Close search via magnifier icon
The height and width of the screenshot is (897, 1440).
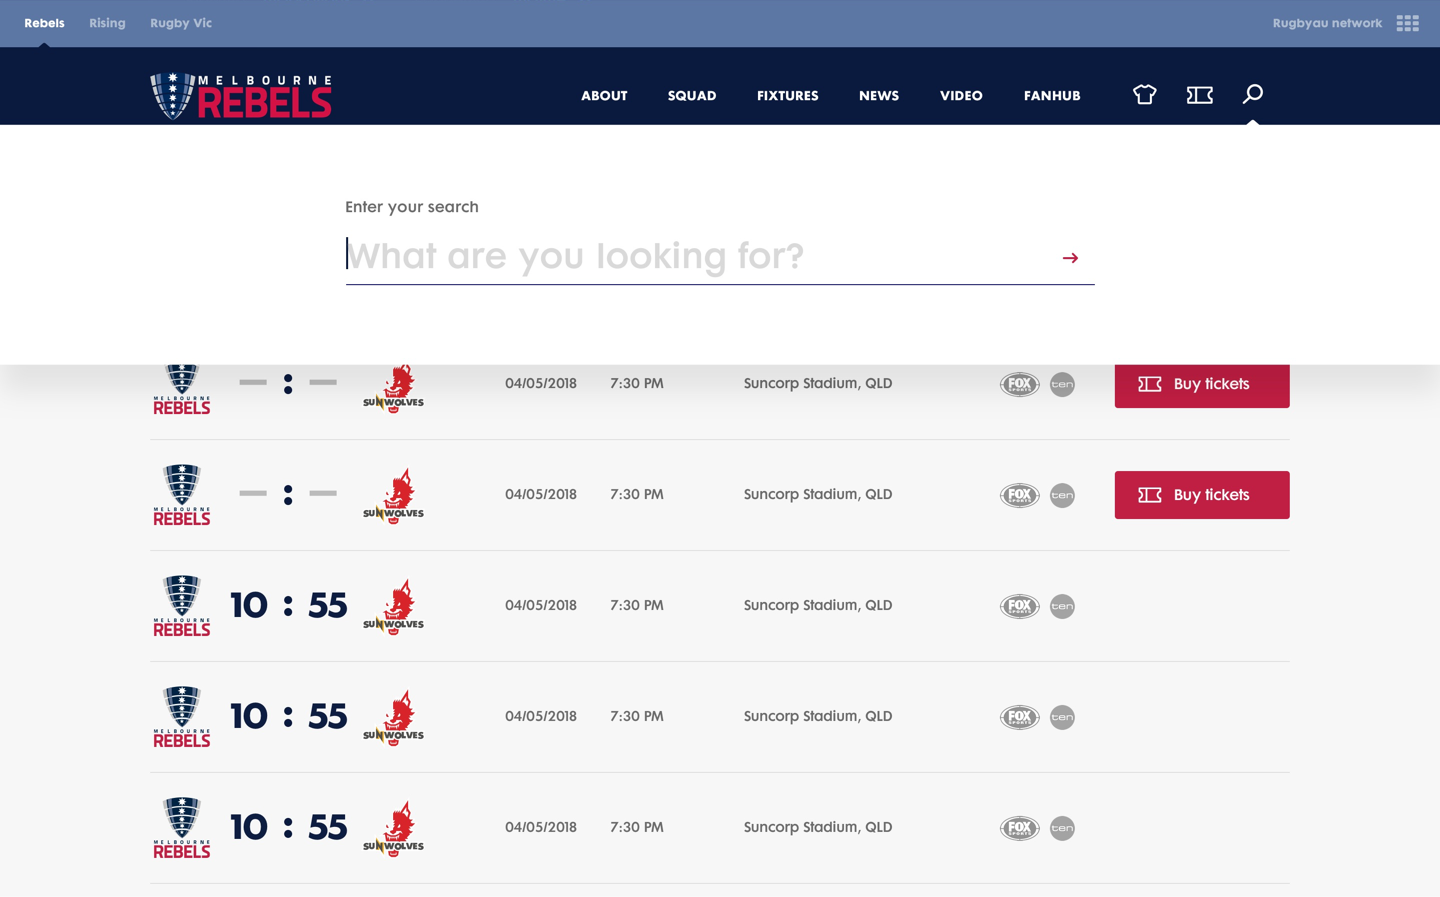(x=1252, y=94)
